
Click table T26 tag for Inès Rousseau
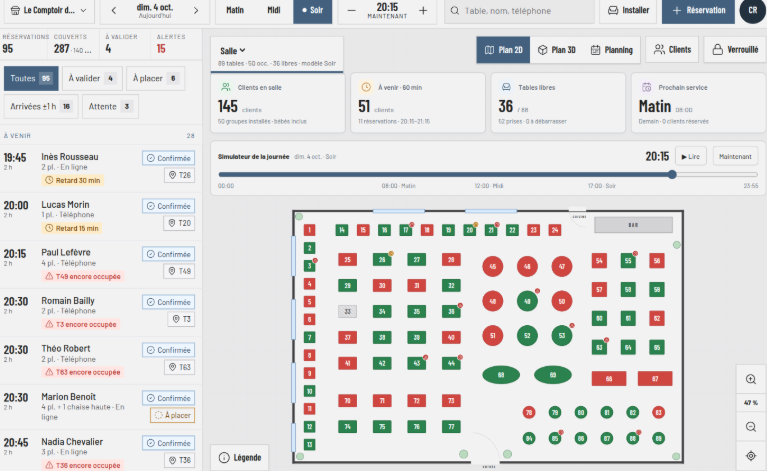coord(180,175)
